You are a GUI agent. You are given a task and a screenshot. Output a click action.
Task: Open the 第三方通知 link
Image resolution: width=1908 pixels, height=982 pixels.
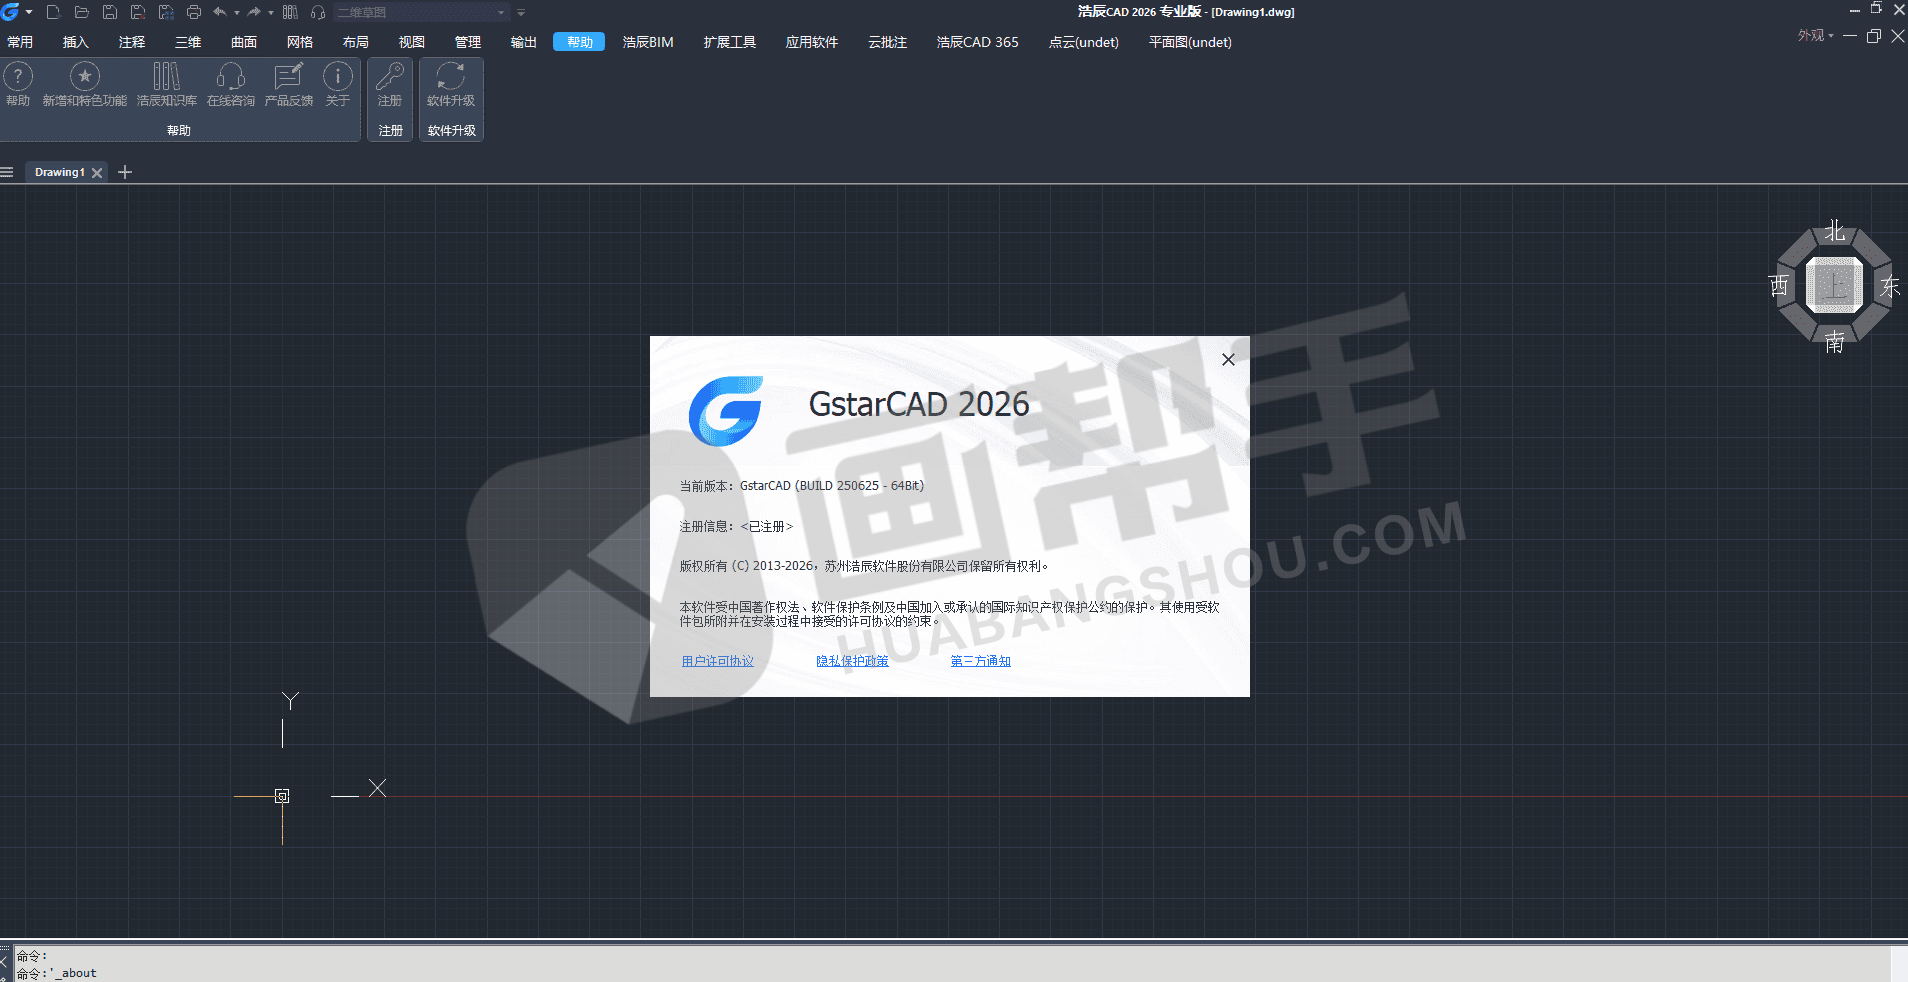(x=980, y=661)
